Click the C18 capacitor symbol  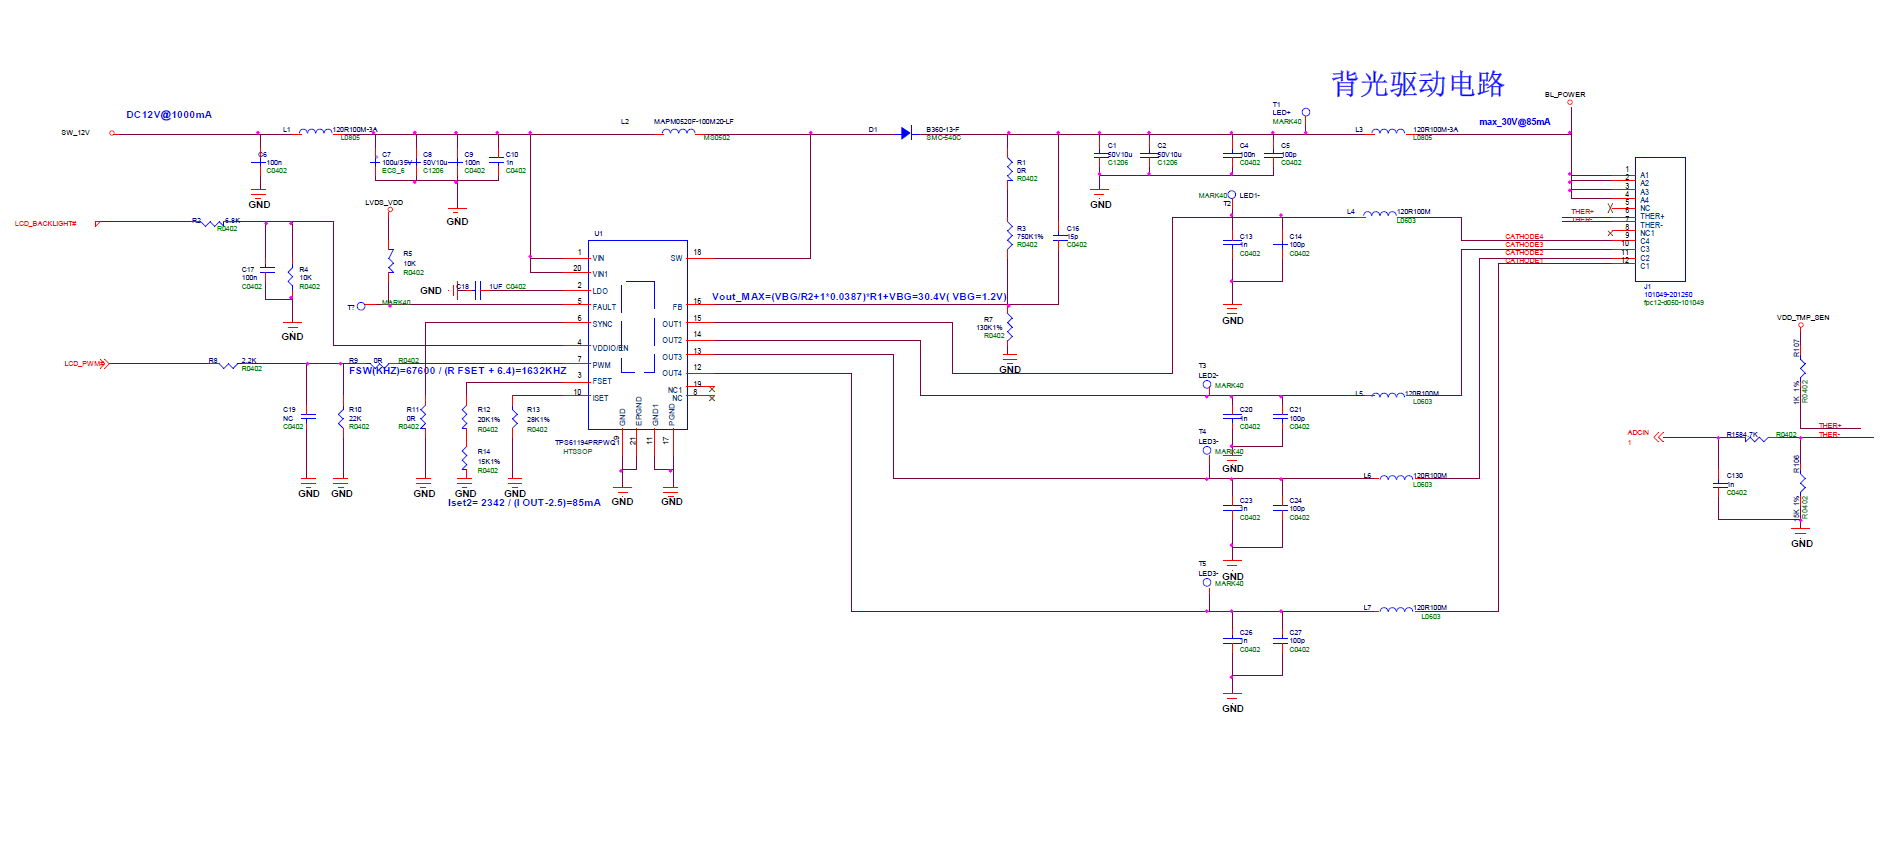[478, 289]
